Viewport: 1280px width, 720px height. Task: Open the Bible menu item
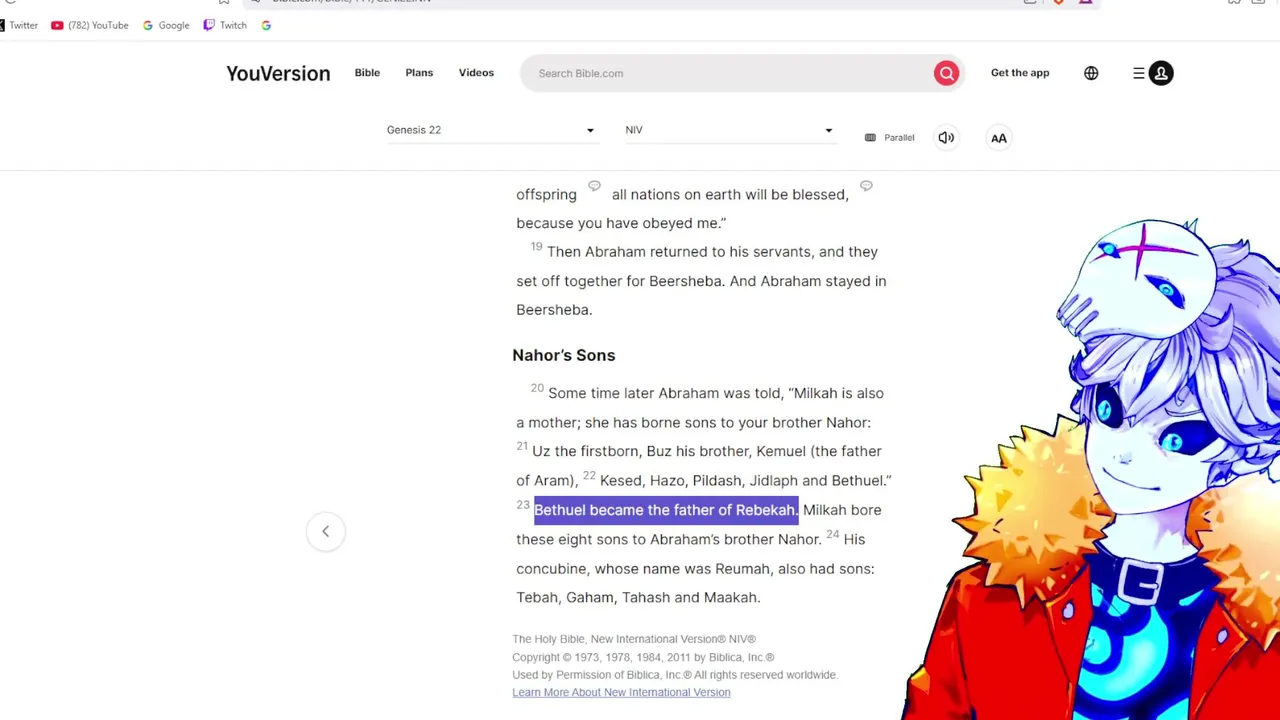367,73
